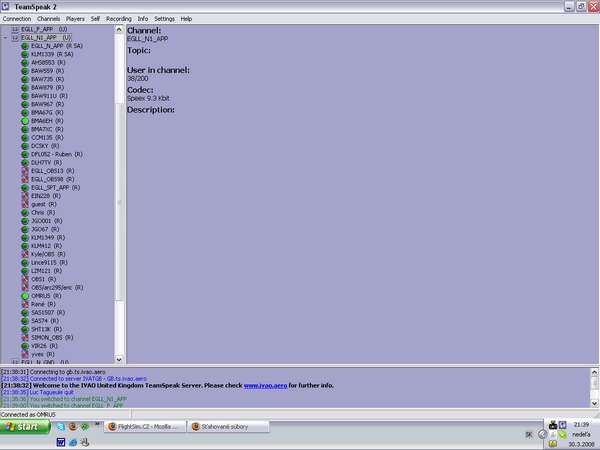Viewport: 600px width, 450px height.
Task: Click the player icon next to Chris
Action: pyautogui.click(x=25, y=213)
